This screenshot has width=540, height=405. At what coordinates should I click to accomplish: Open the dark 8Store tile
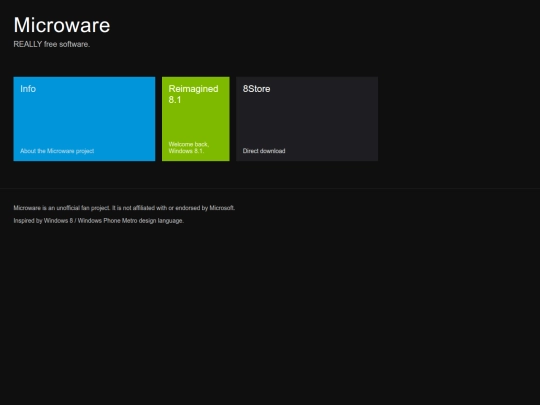(x=307, y=119)
